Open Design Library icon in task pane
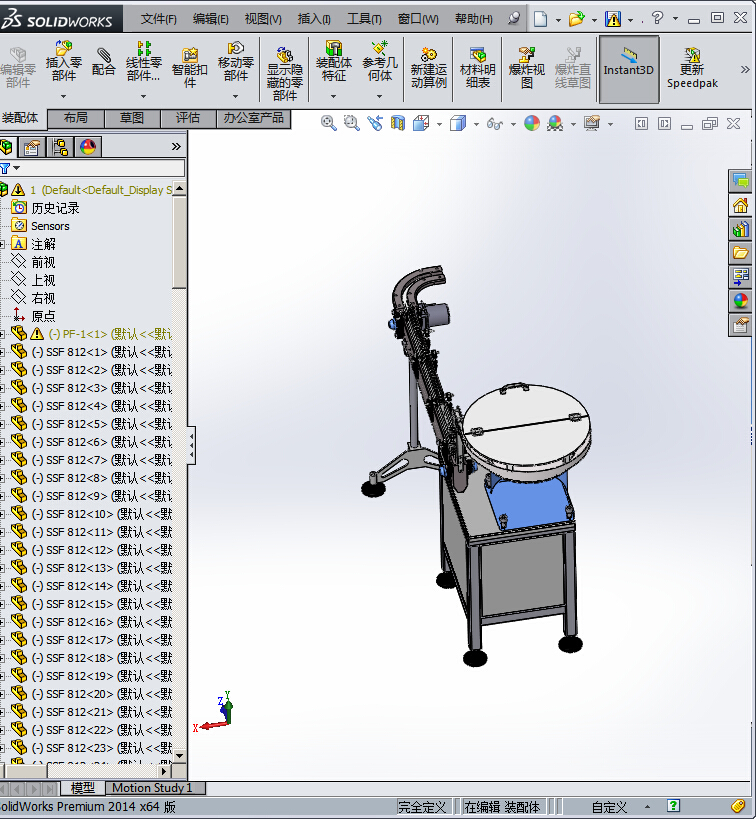Screen dimensions: 756x819 click(740, 229)
